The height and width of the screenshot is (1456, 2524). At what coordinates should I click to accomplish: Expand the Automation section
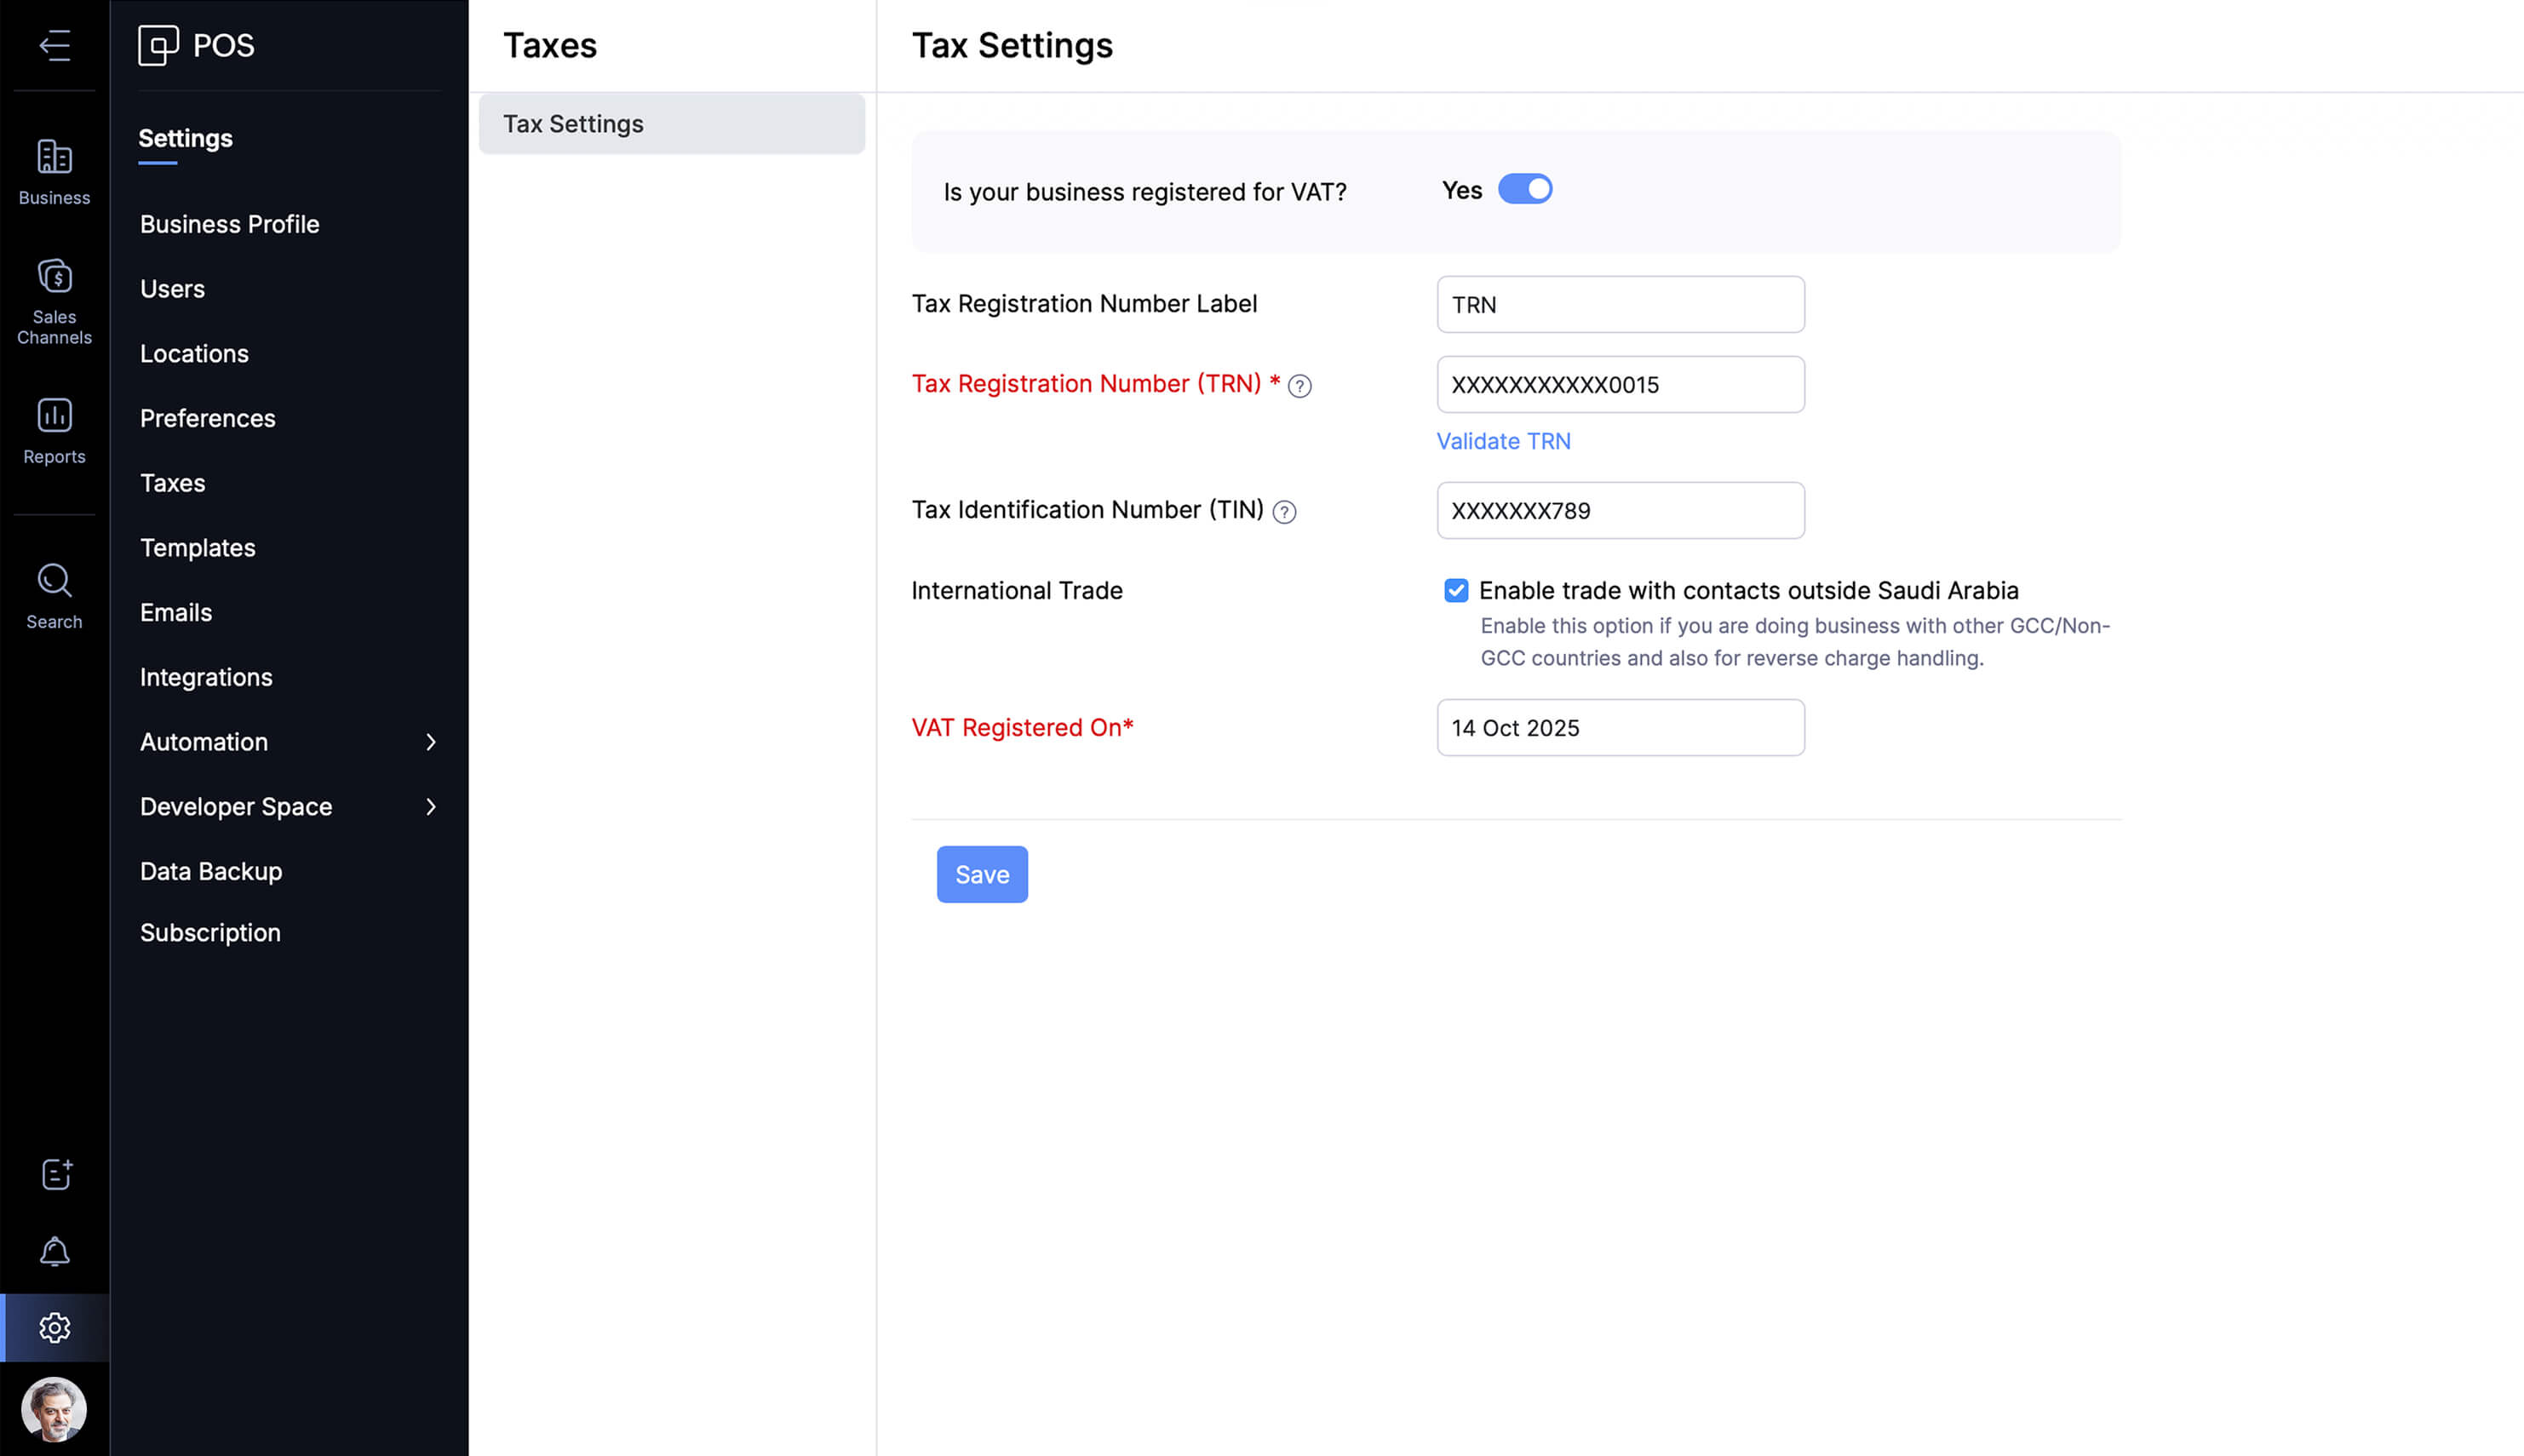287,742
